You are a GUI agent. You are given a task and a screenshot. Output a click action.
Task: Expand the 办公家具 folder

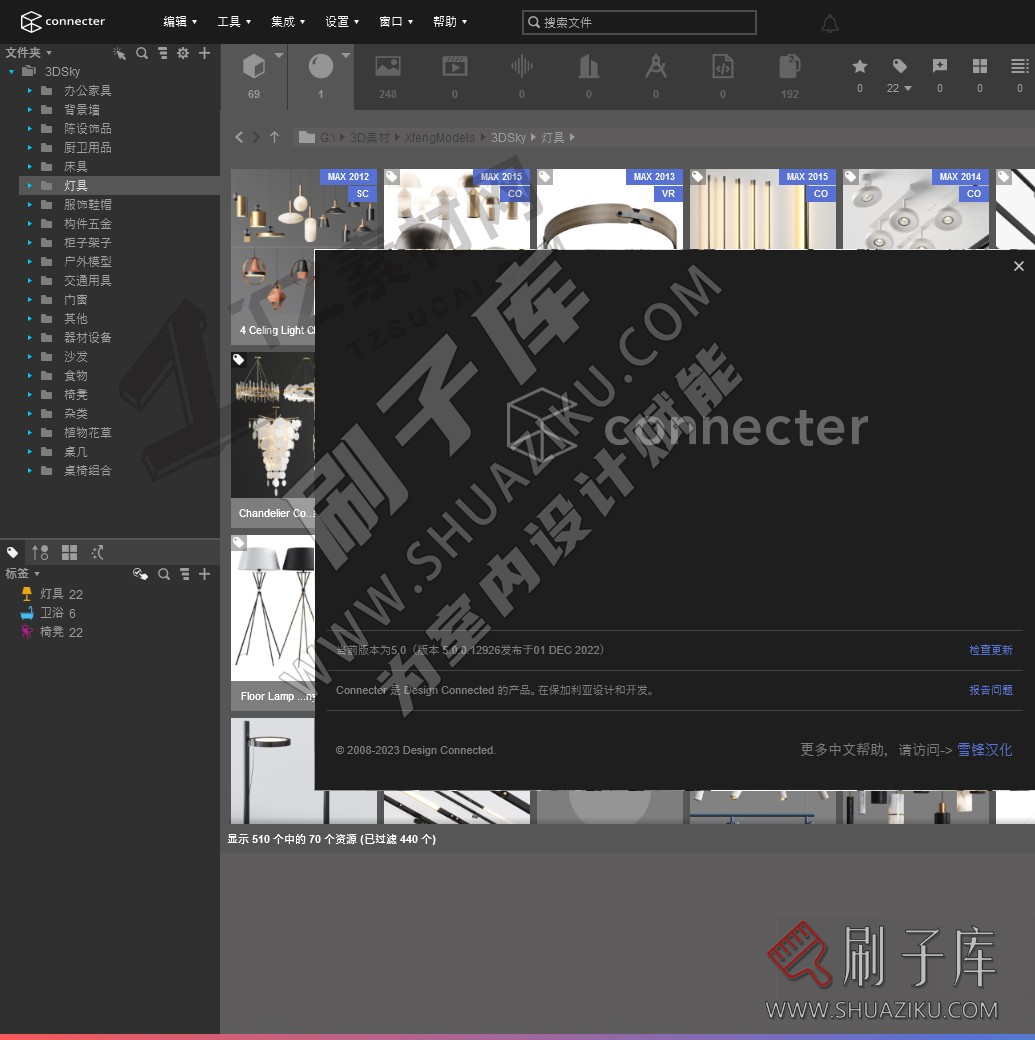click(x=30, y=90)
